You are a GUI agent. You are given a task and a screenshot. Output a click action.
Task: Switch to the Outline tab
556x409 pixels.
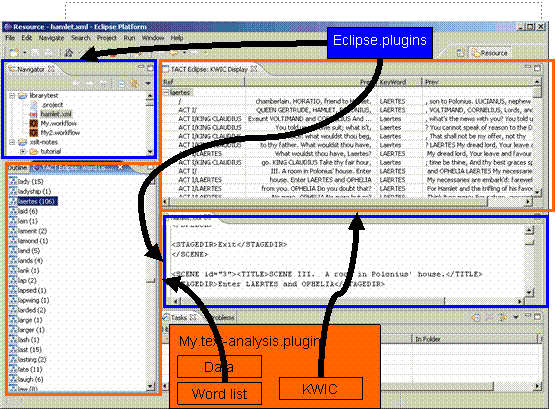pyautogui.click(x=17, y=167)
